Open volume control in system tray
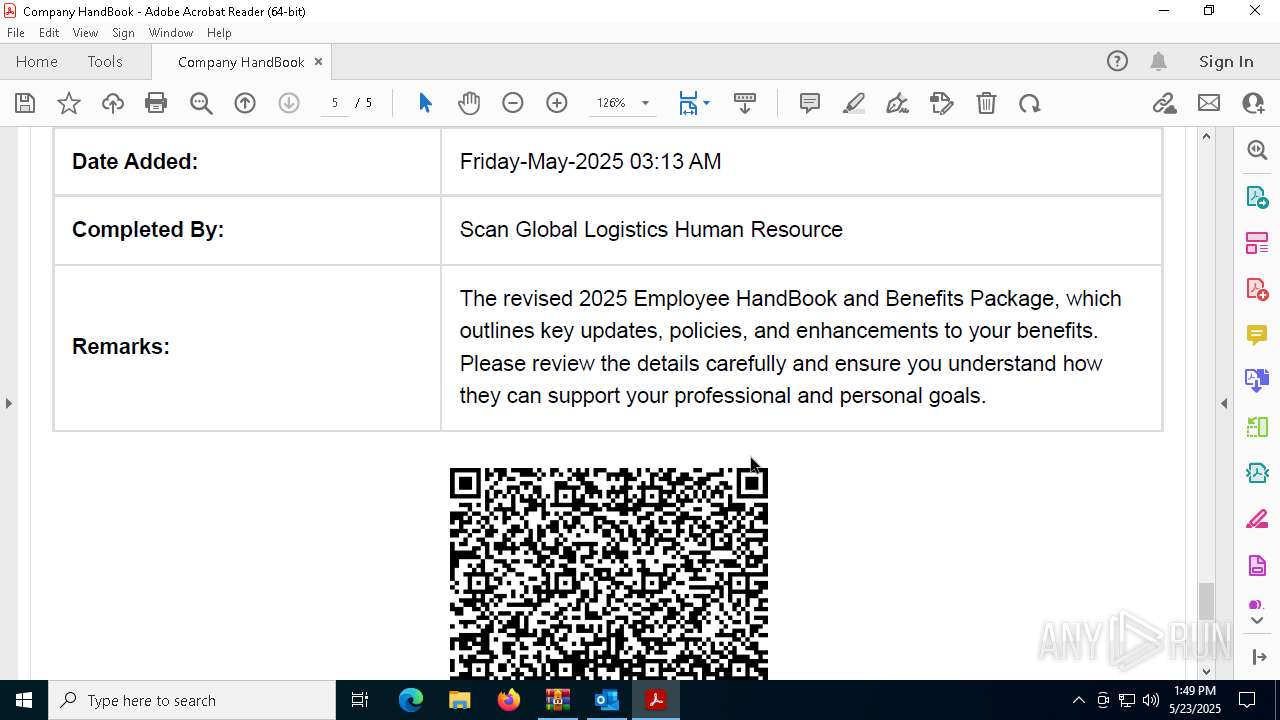 (1151, 700)
